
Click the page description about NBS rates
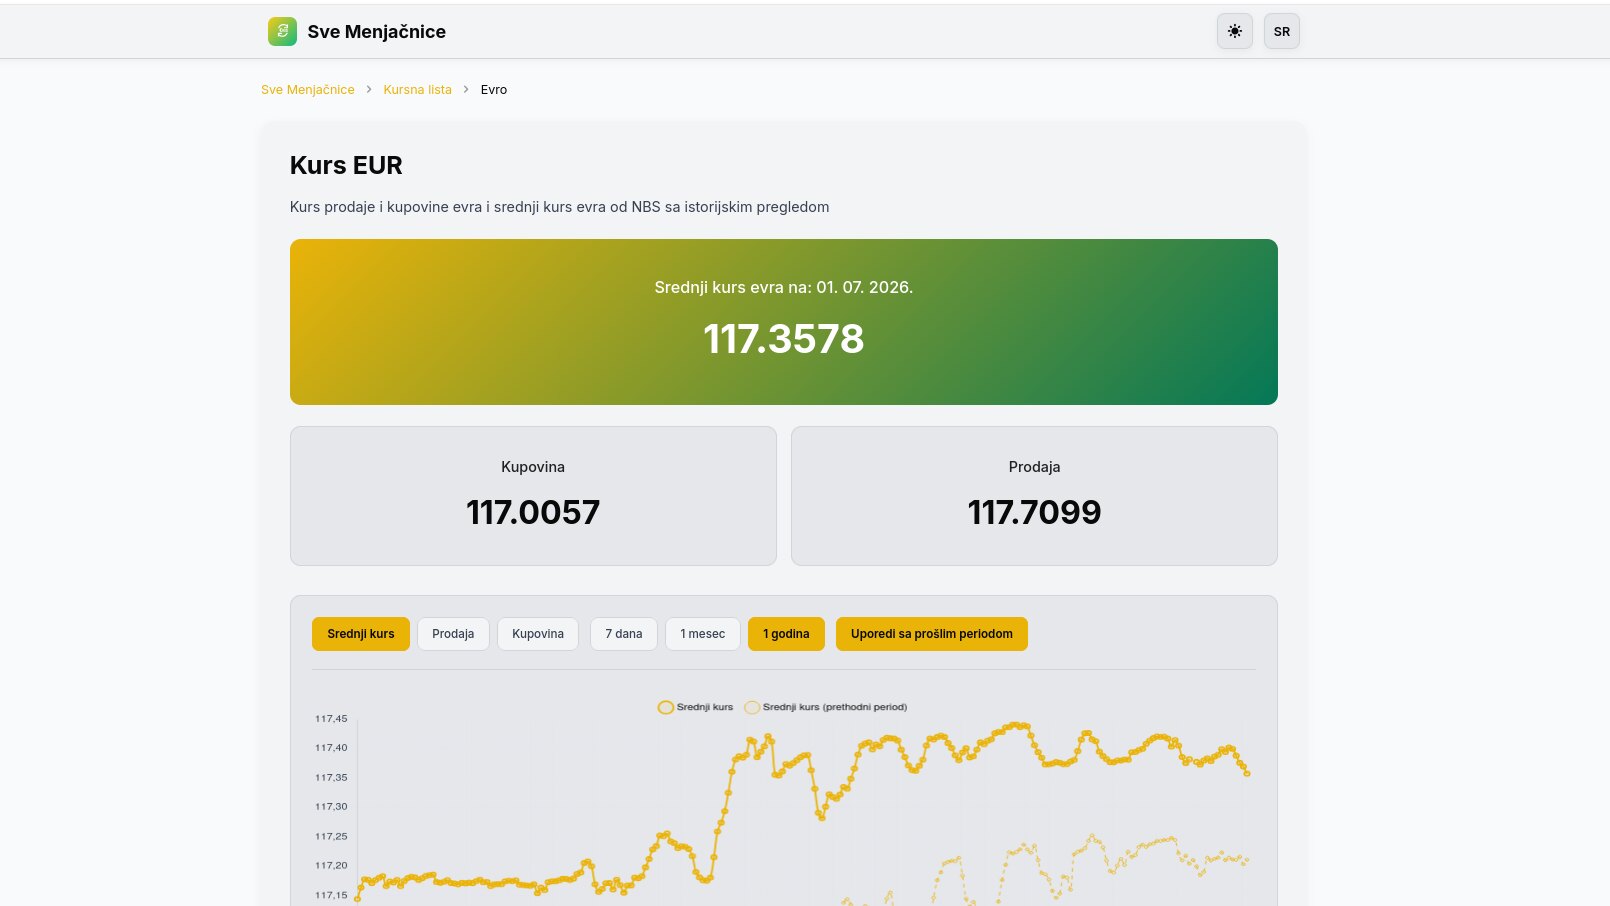559,207
